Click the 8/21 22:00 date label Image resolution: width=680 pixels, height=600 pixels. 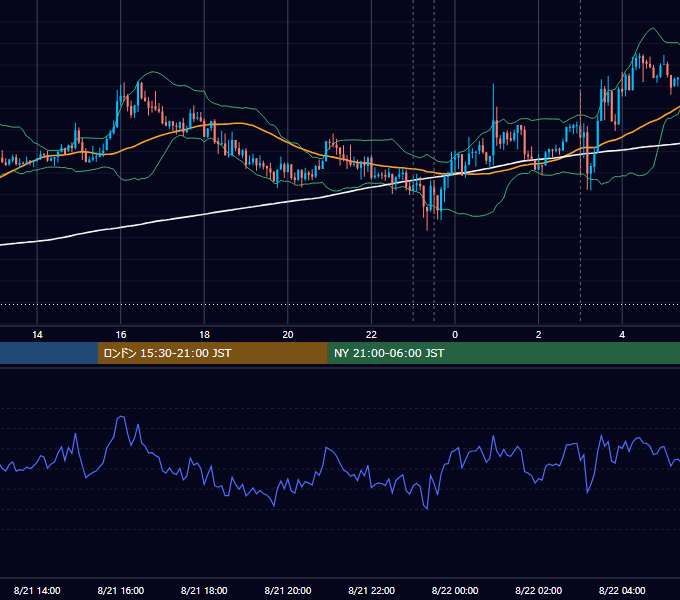point(372,590)
